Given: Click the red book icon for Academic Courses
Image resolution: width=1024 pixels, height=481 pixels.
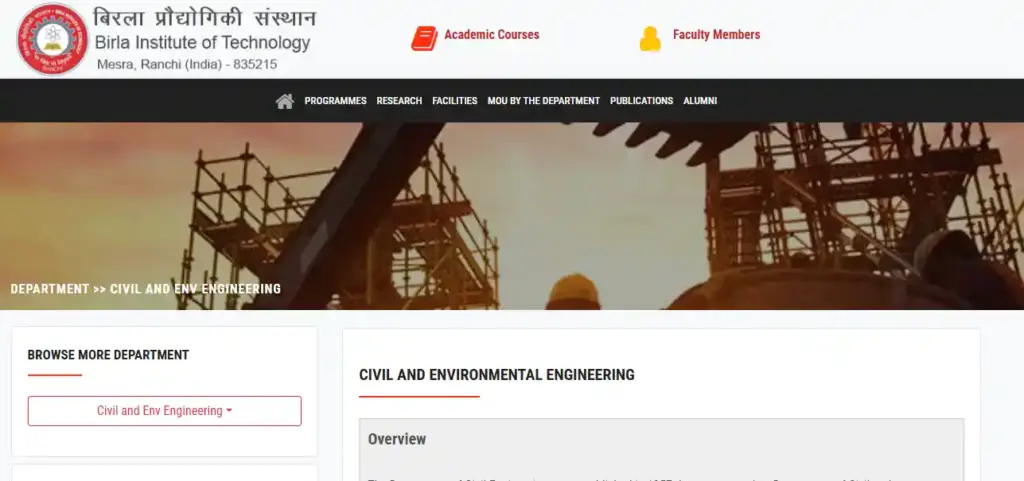Looking at the screenshot, I should pos(424,39).
